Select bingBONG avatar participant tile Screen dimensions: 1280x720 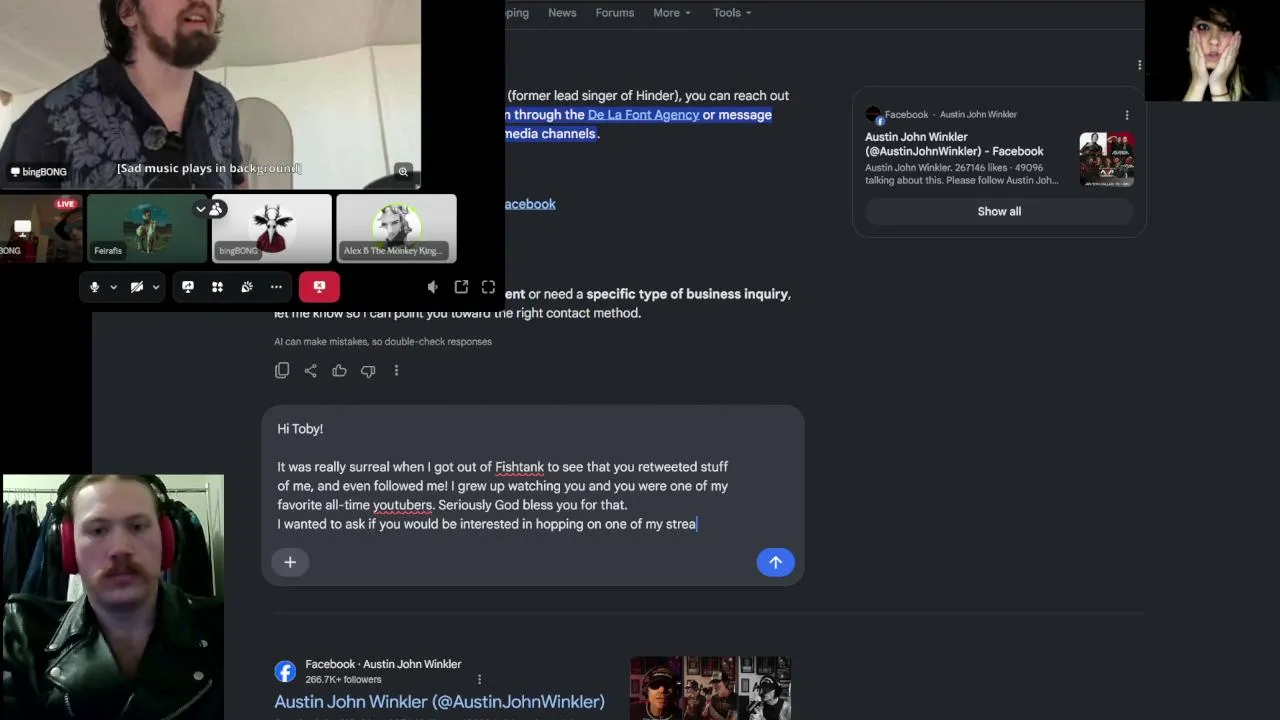tap(271, 228)
